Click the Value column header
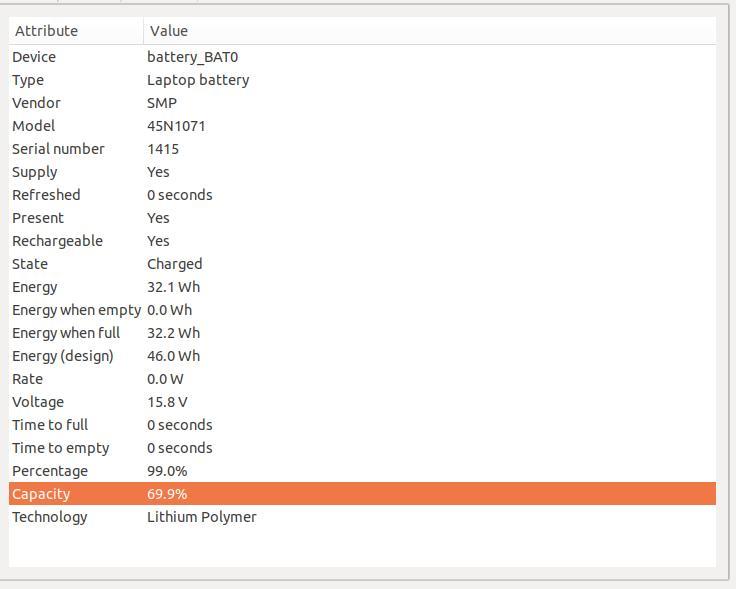 [429, 31]
